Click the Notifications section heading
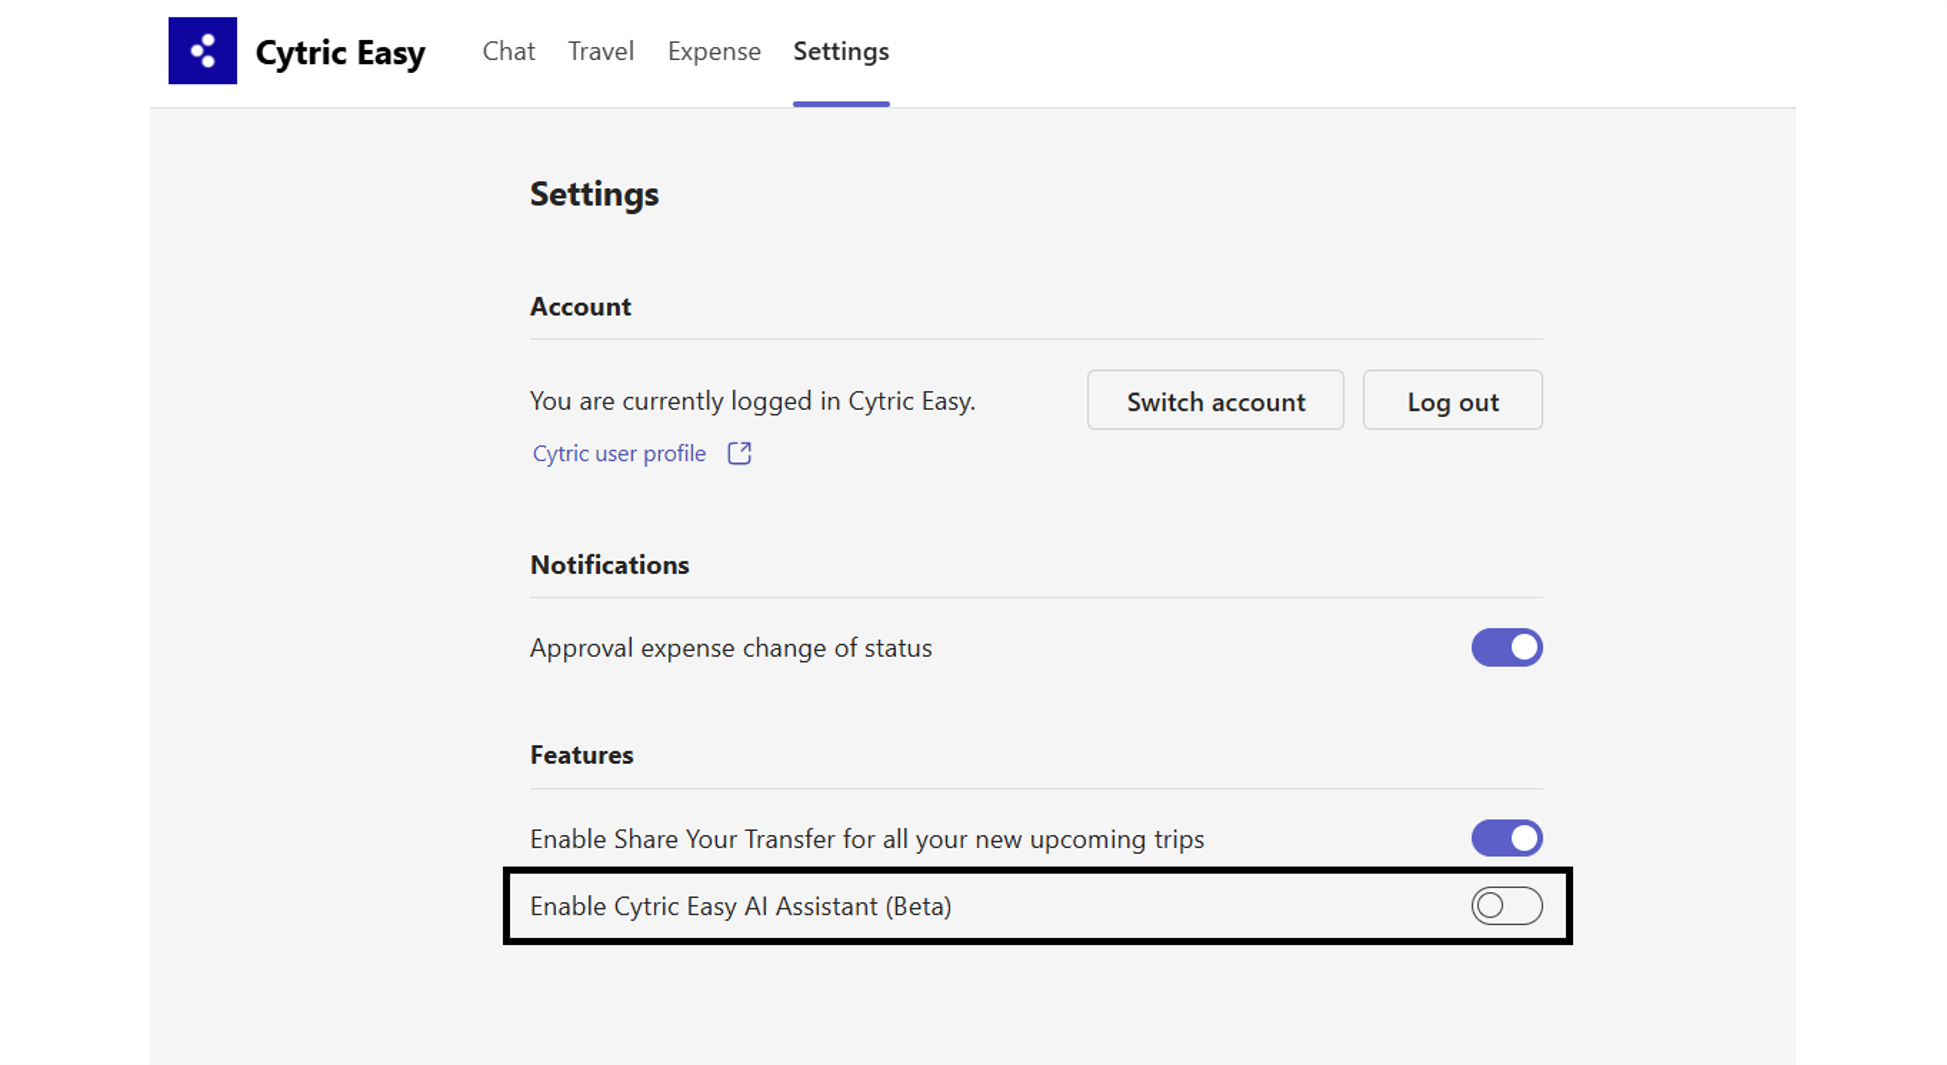 [609, 565]
